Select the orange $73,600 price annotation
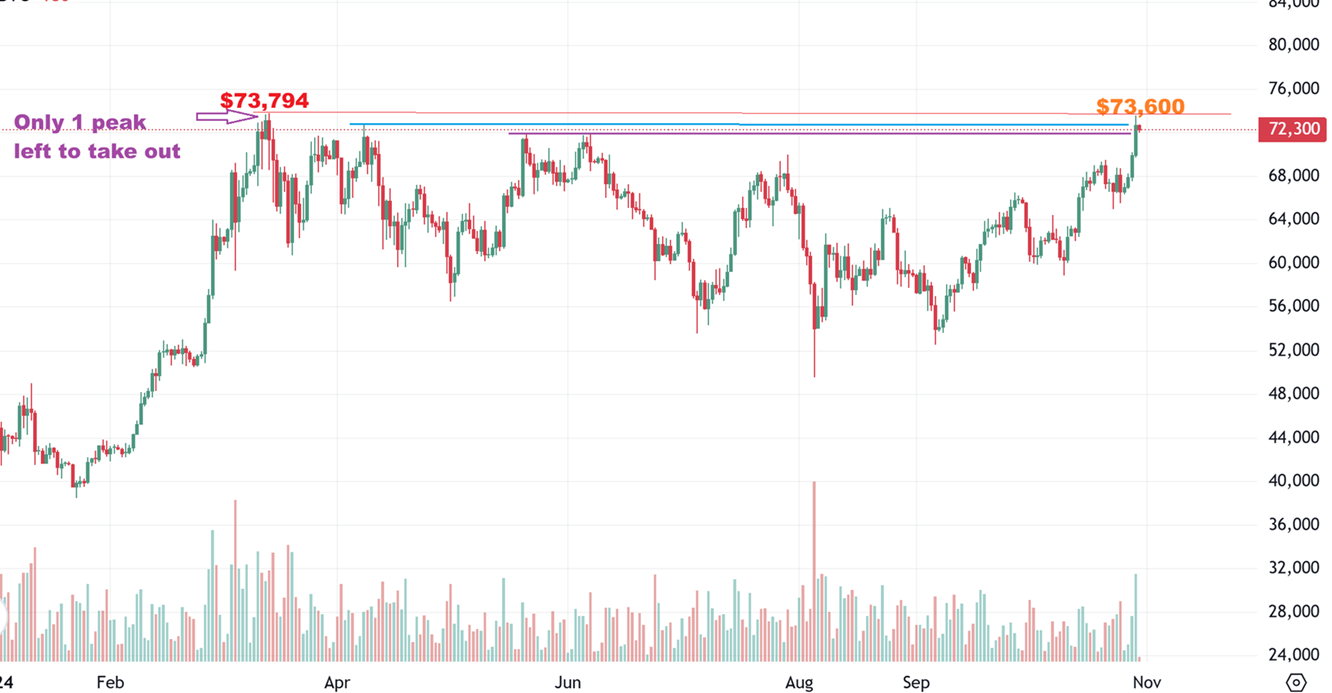Screen dimensions: 1332x693 1140,107
